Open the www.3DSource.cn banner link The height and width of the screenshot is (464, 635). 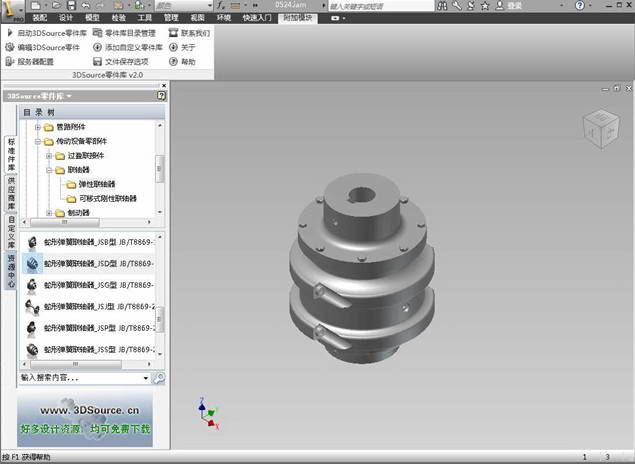pyautogui.click(x=85, y=419)
